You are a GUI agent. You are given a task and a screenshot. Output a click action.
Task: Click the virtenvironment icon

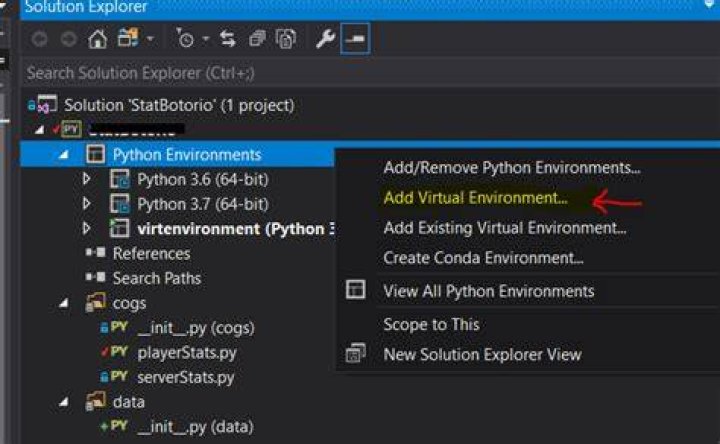[x=120, y=228]
